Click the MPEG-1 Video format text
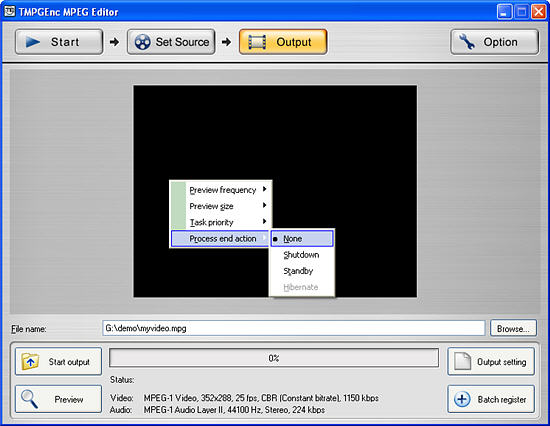Screen dimensions: 550x426 point(261,398)
